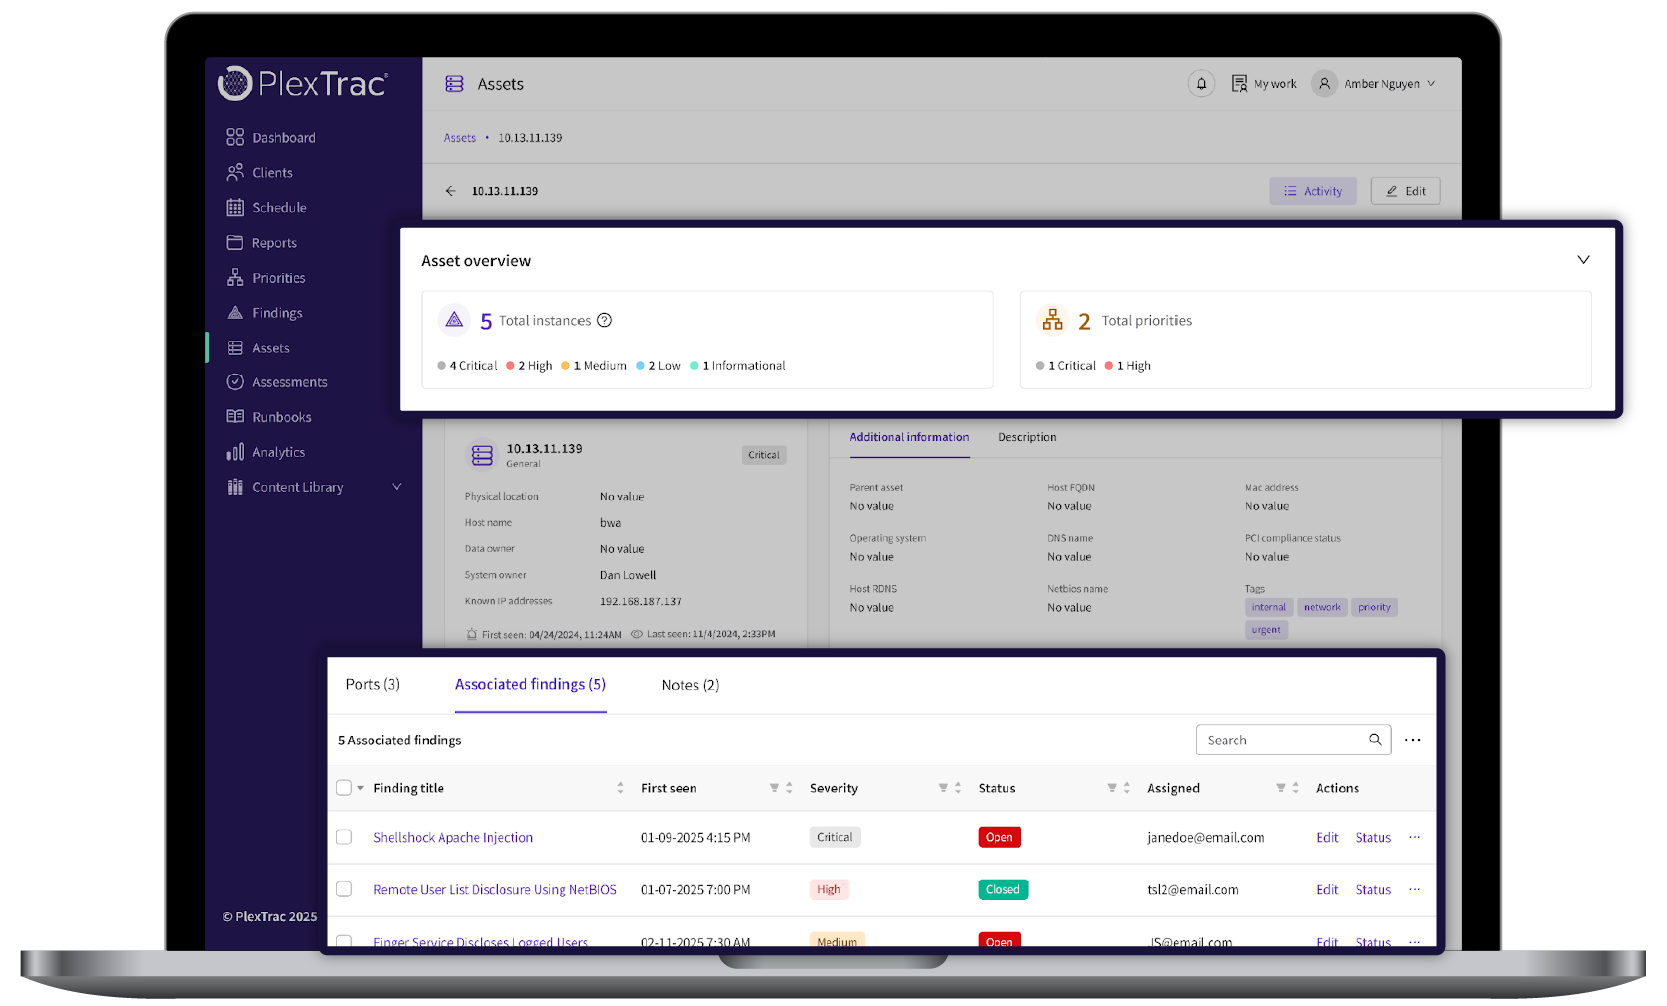Open more actions for Shellshock Apache Injection
This screenshot has width=1667, height=1006.
tap(1414, 837)
